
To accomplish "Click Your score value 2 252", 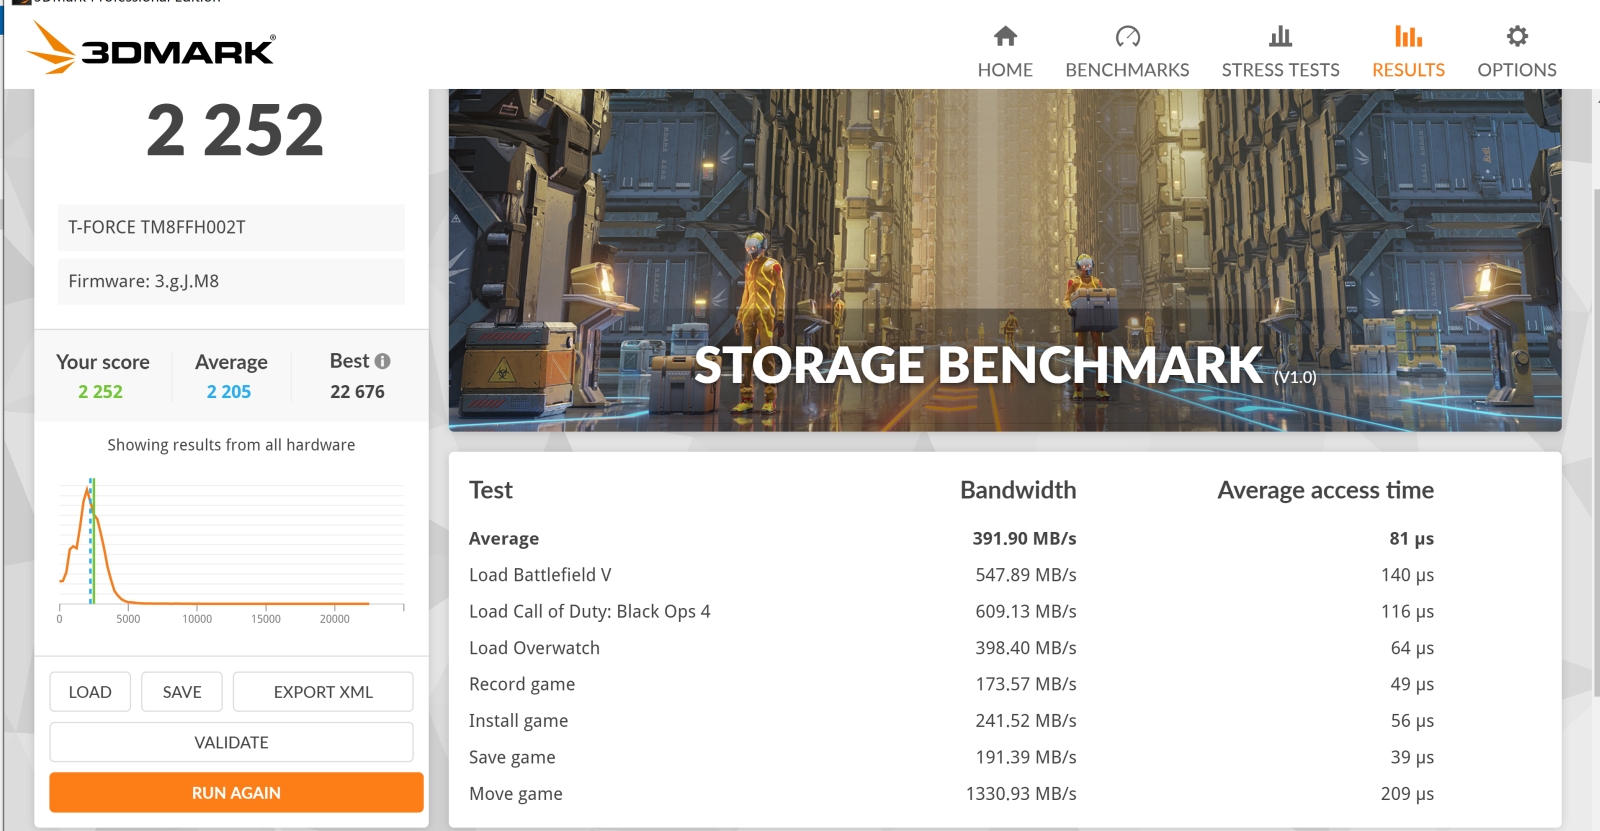I will [101, 392].
